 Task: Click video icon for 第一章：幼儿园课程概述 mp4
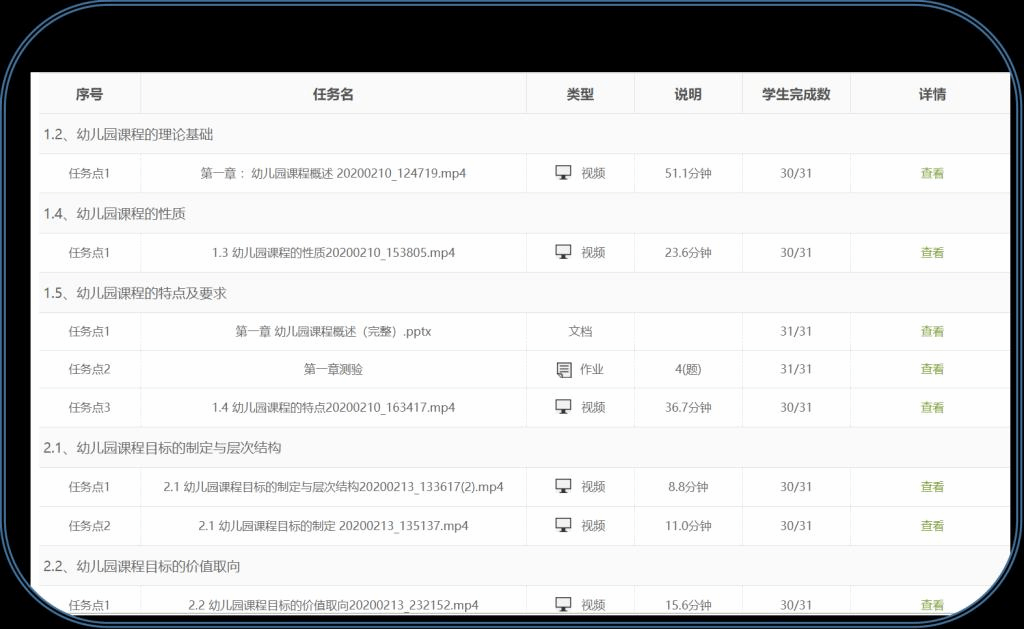click(x=563, y=173)
